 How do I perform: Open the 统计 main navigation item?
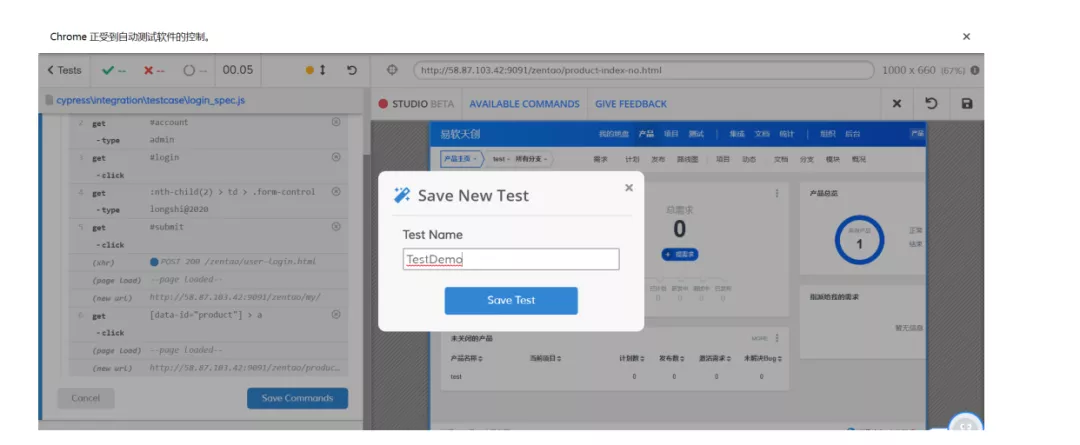(787, 134)
